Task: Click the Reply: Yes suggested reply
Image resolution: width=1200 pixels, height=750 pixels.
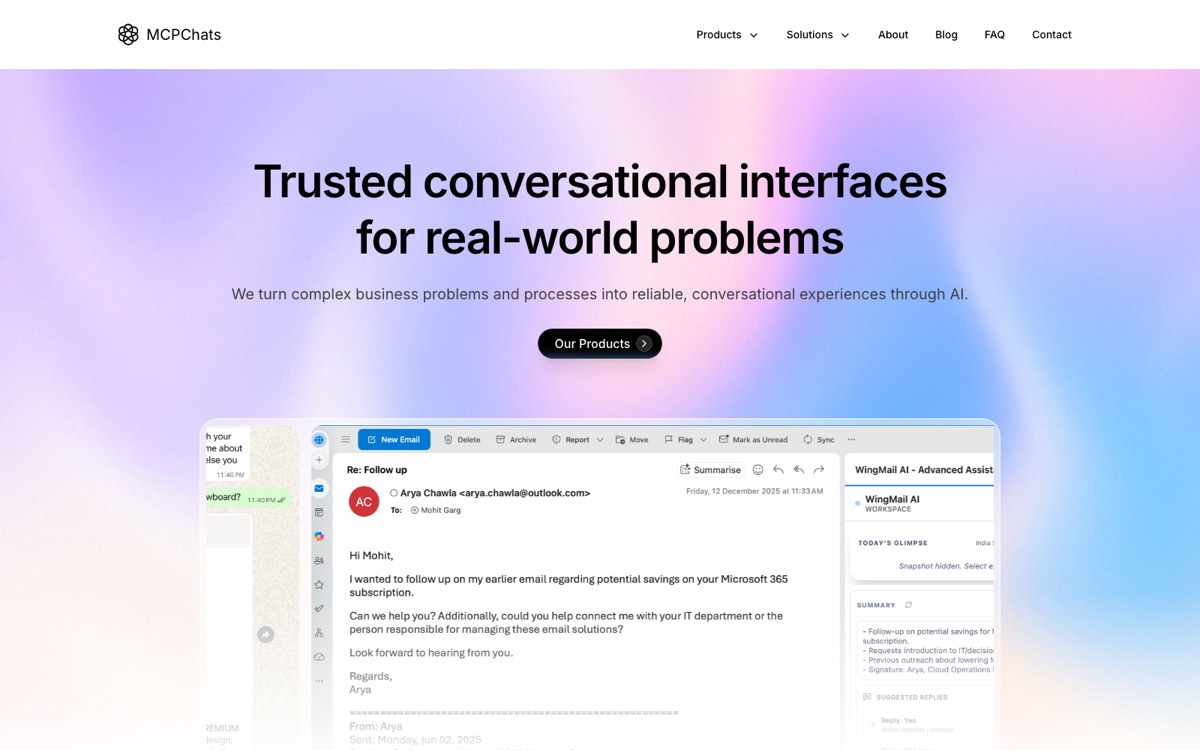Action: click(898, 720)
